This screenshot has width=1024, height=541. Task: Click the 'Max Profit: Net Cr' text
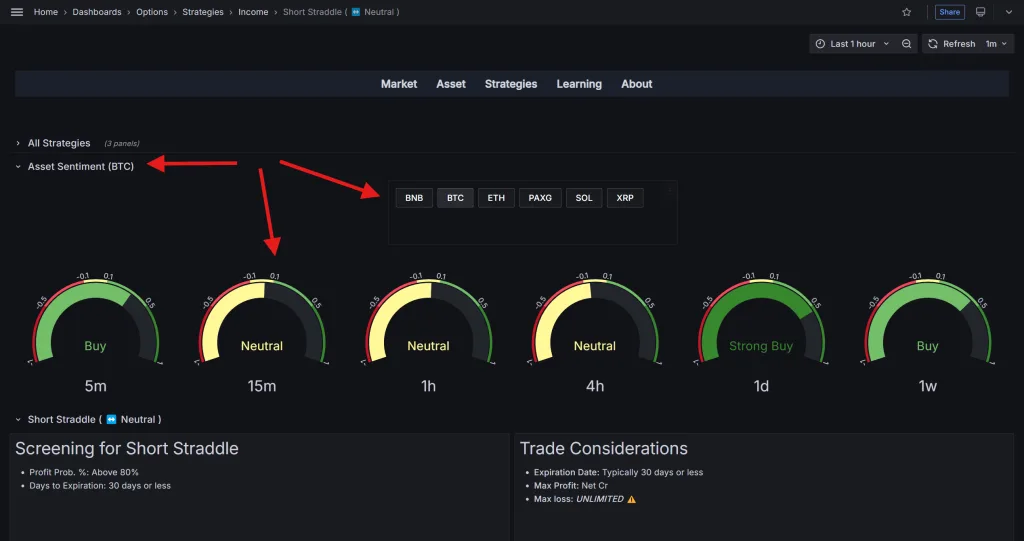click(x=571, y=485)
